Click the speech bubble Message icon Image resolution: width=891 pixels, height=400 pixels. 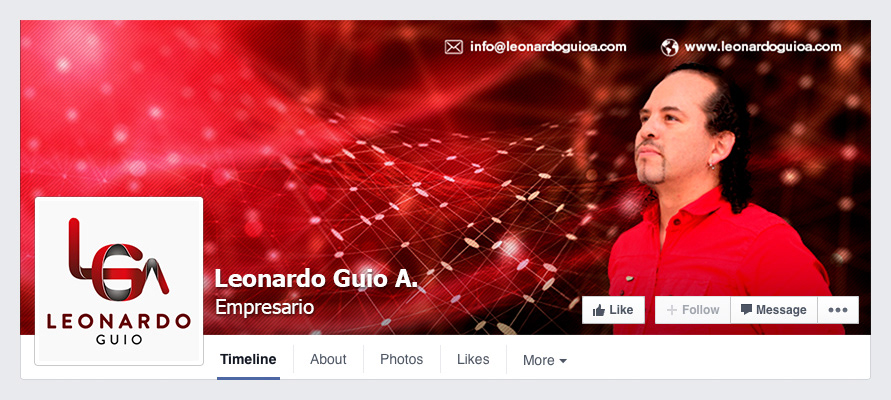pyautogui.click(x=746, y=310)
